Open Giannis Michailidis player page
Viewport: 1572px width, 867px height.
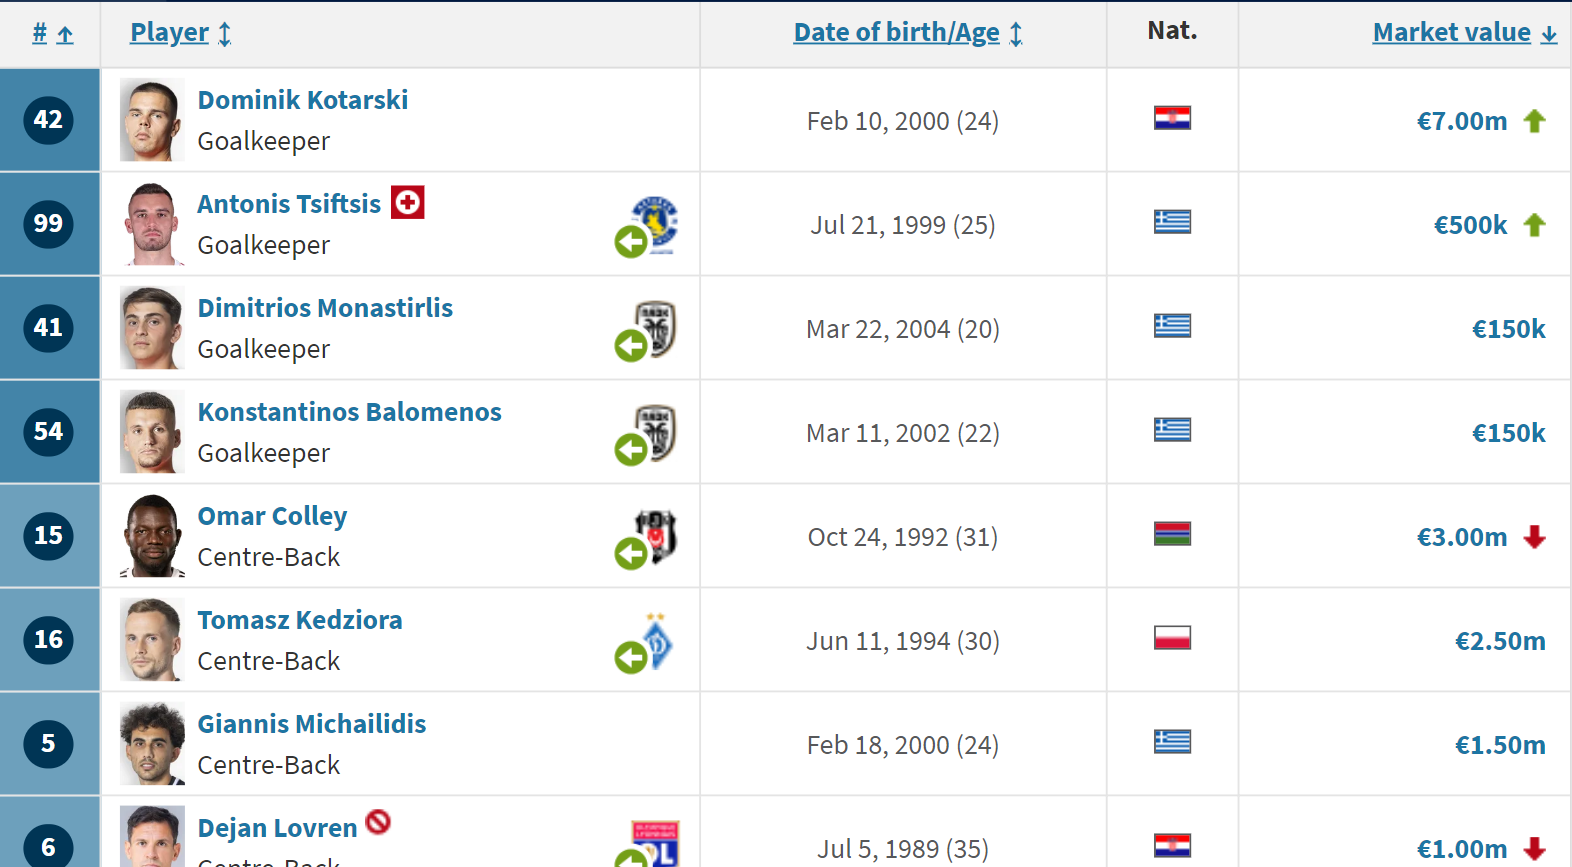311,724
